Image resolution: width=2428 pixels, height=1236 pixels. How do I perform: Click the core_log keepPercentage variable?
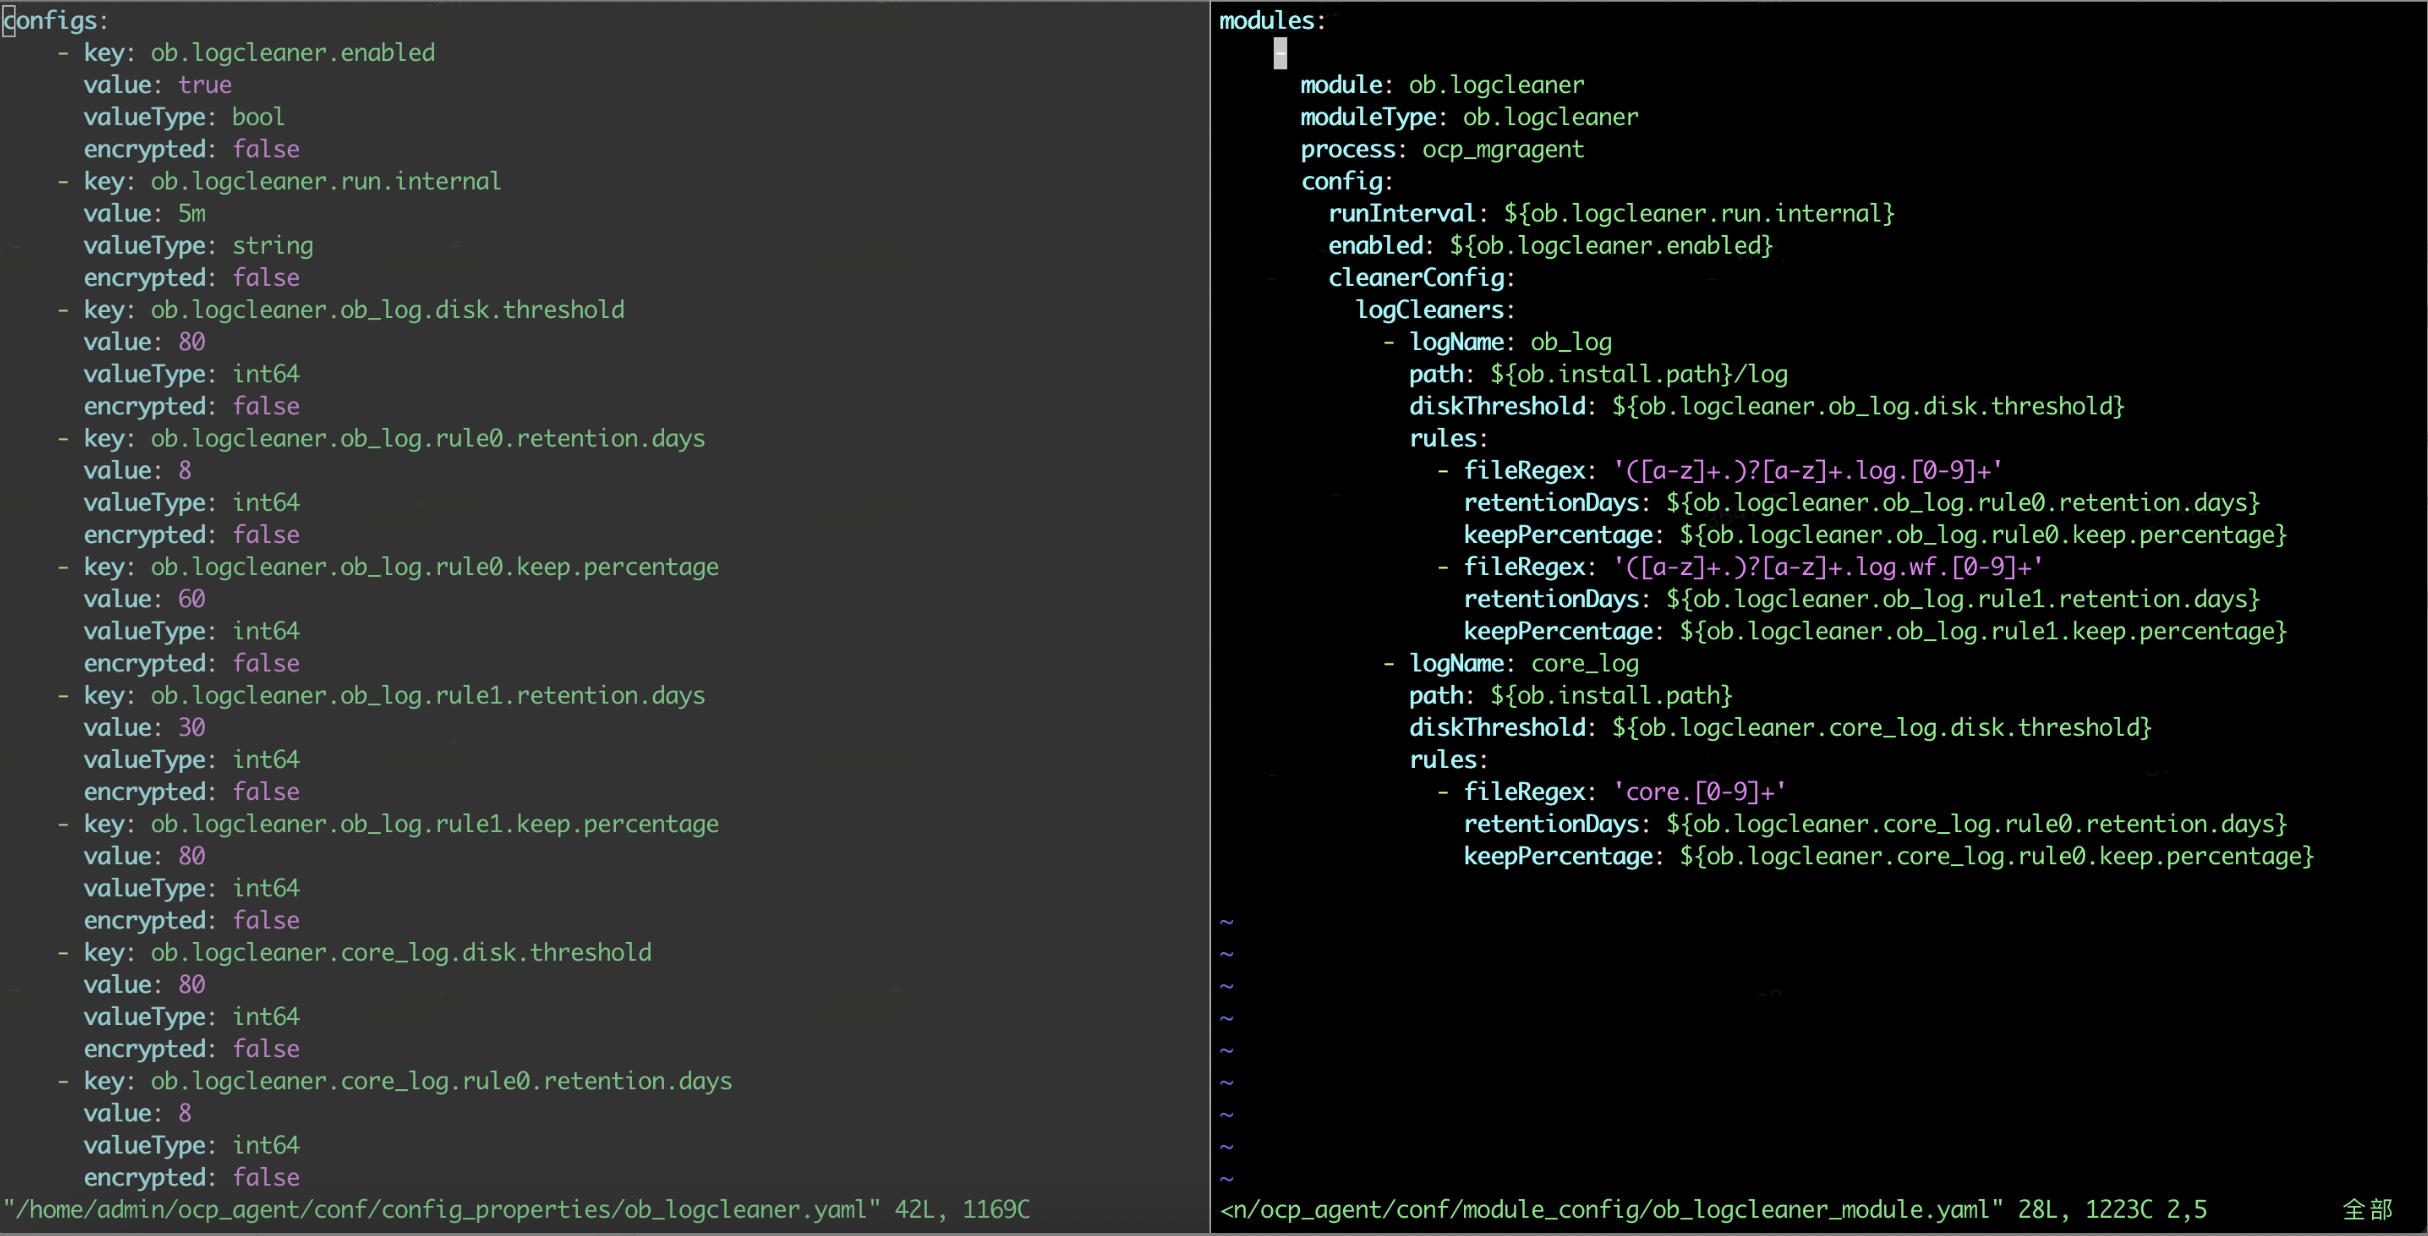1997,857
